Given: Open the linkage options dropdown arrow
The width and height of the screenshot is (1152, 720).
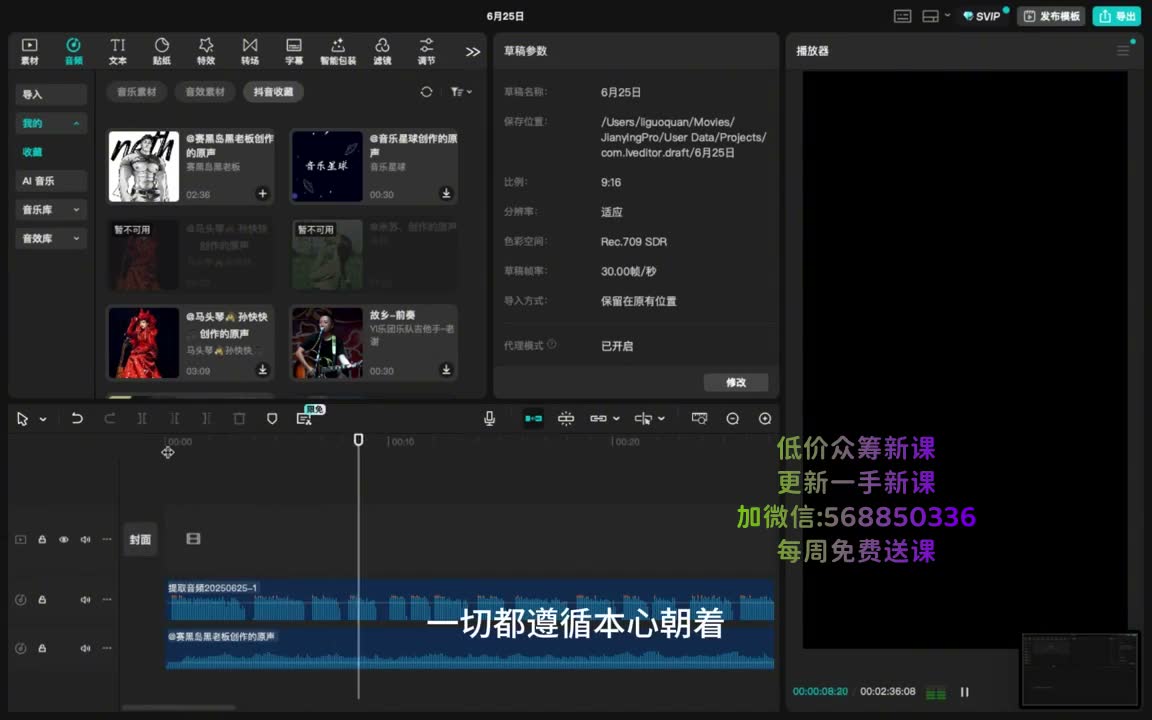Looking at the screenshot, I should coord(616,419).
